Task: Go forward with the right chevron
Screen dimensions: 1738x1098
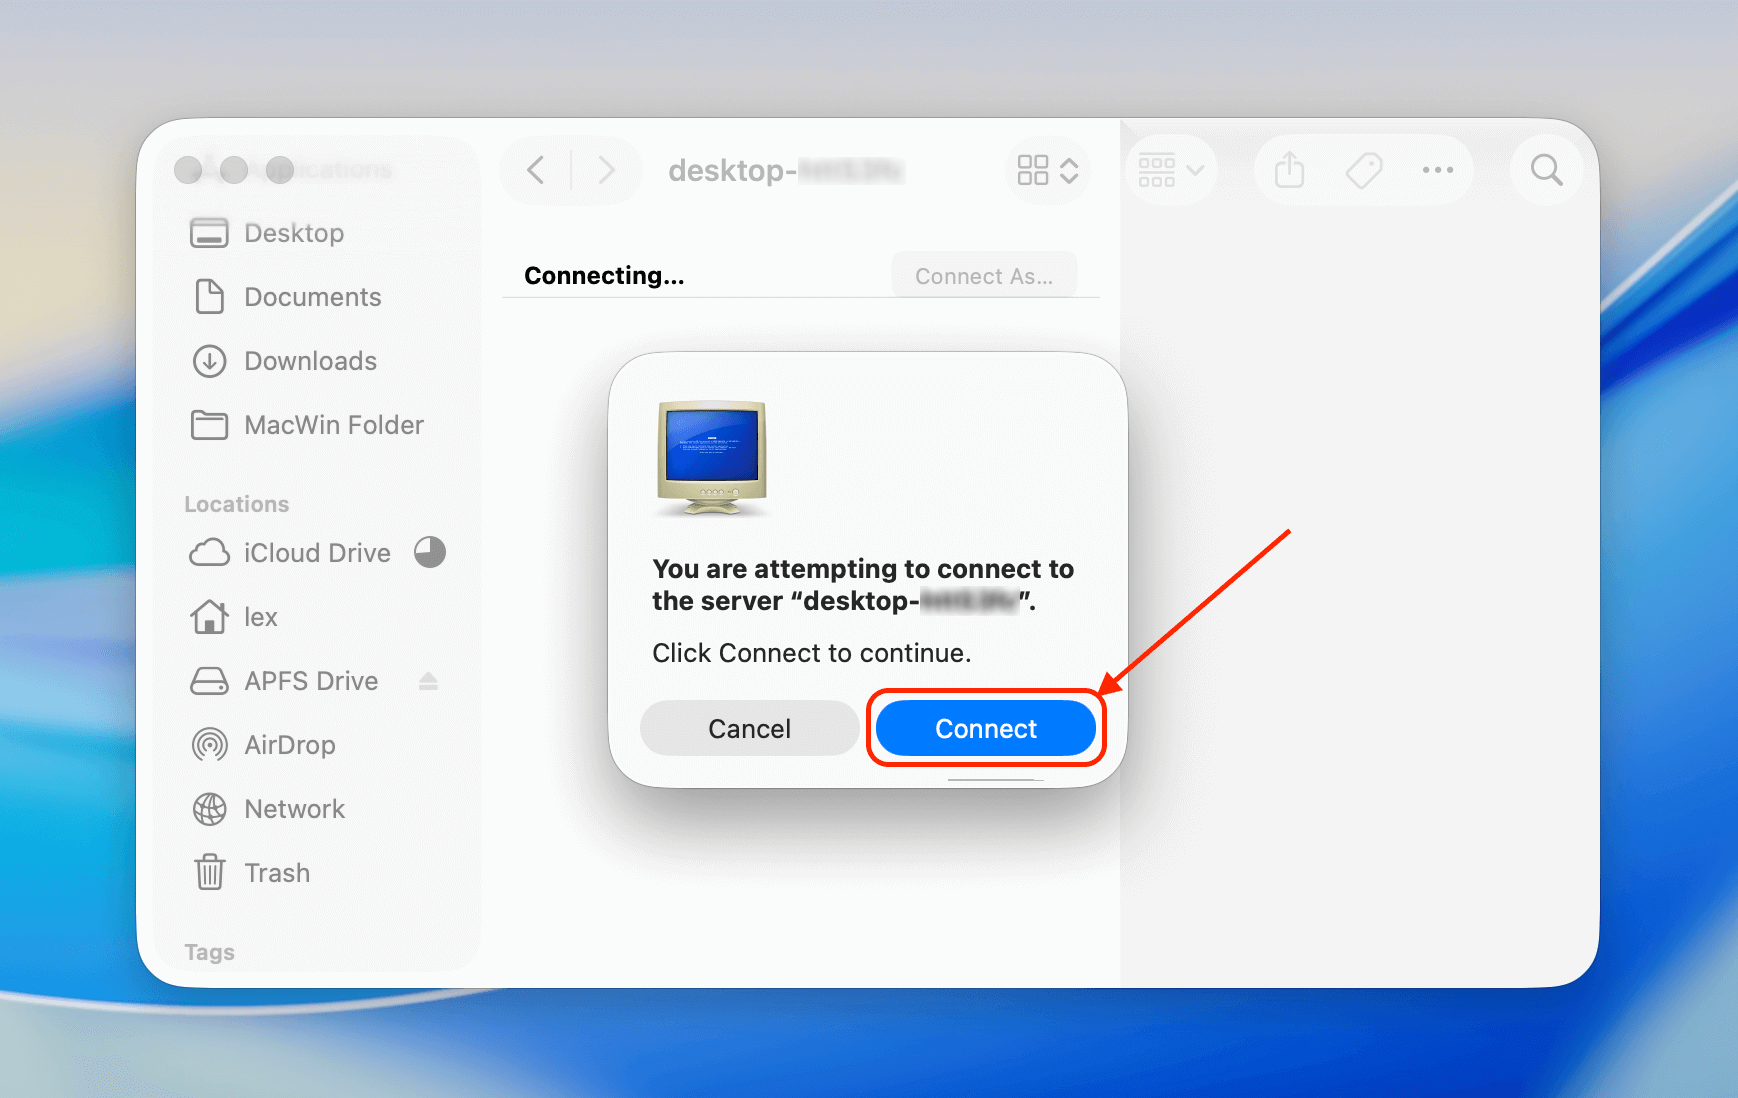Action: coord(606,170)
